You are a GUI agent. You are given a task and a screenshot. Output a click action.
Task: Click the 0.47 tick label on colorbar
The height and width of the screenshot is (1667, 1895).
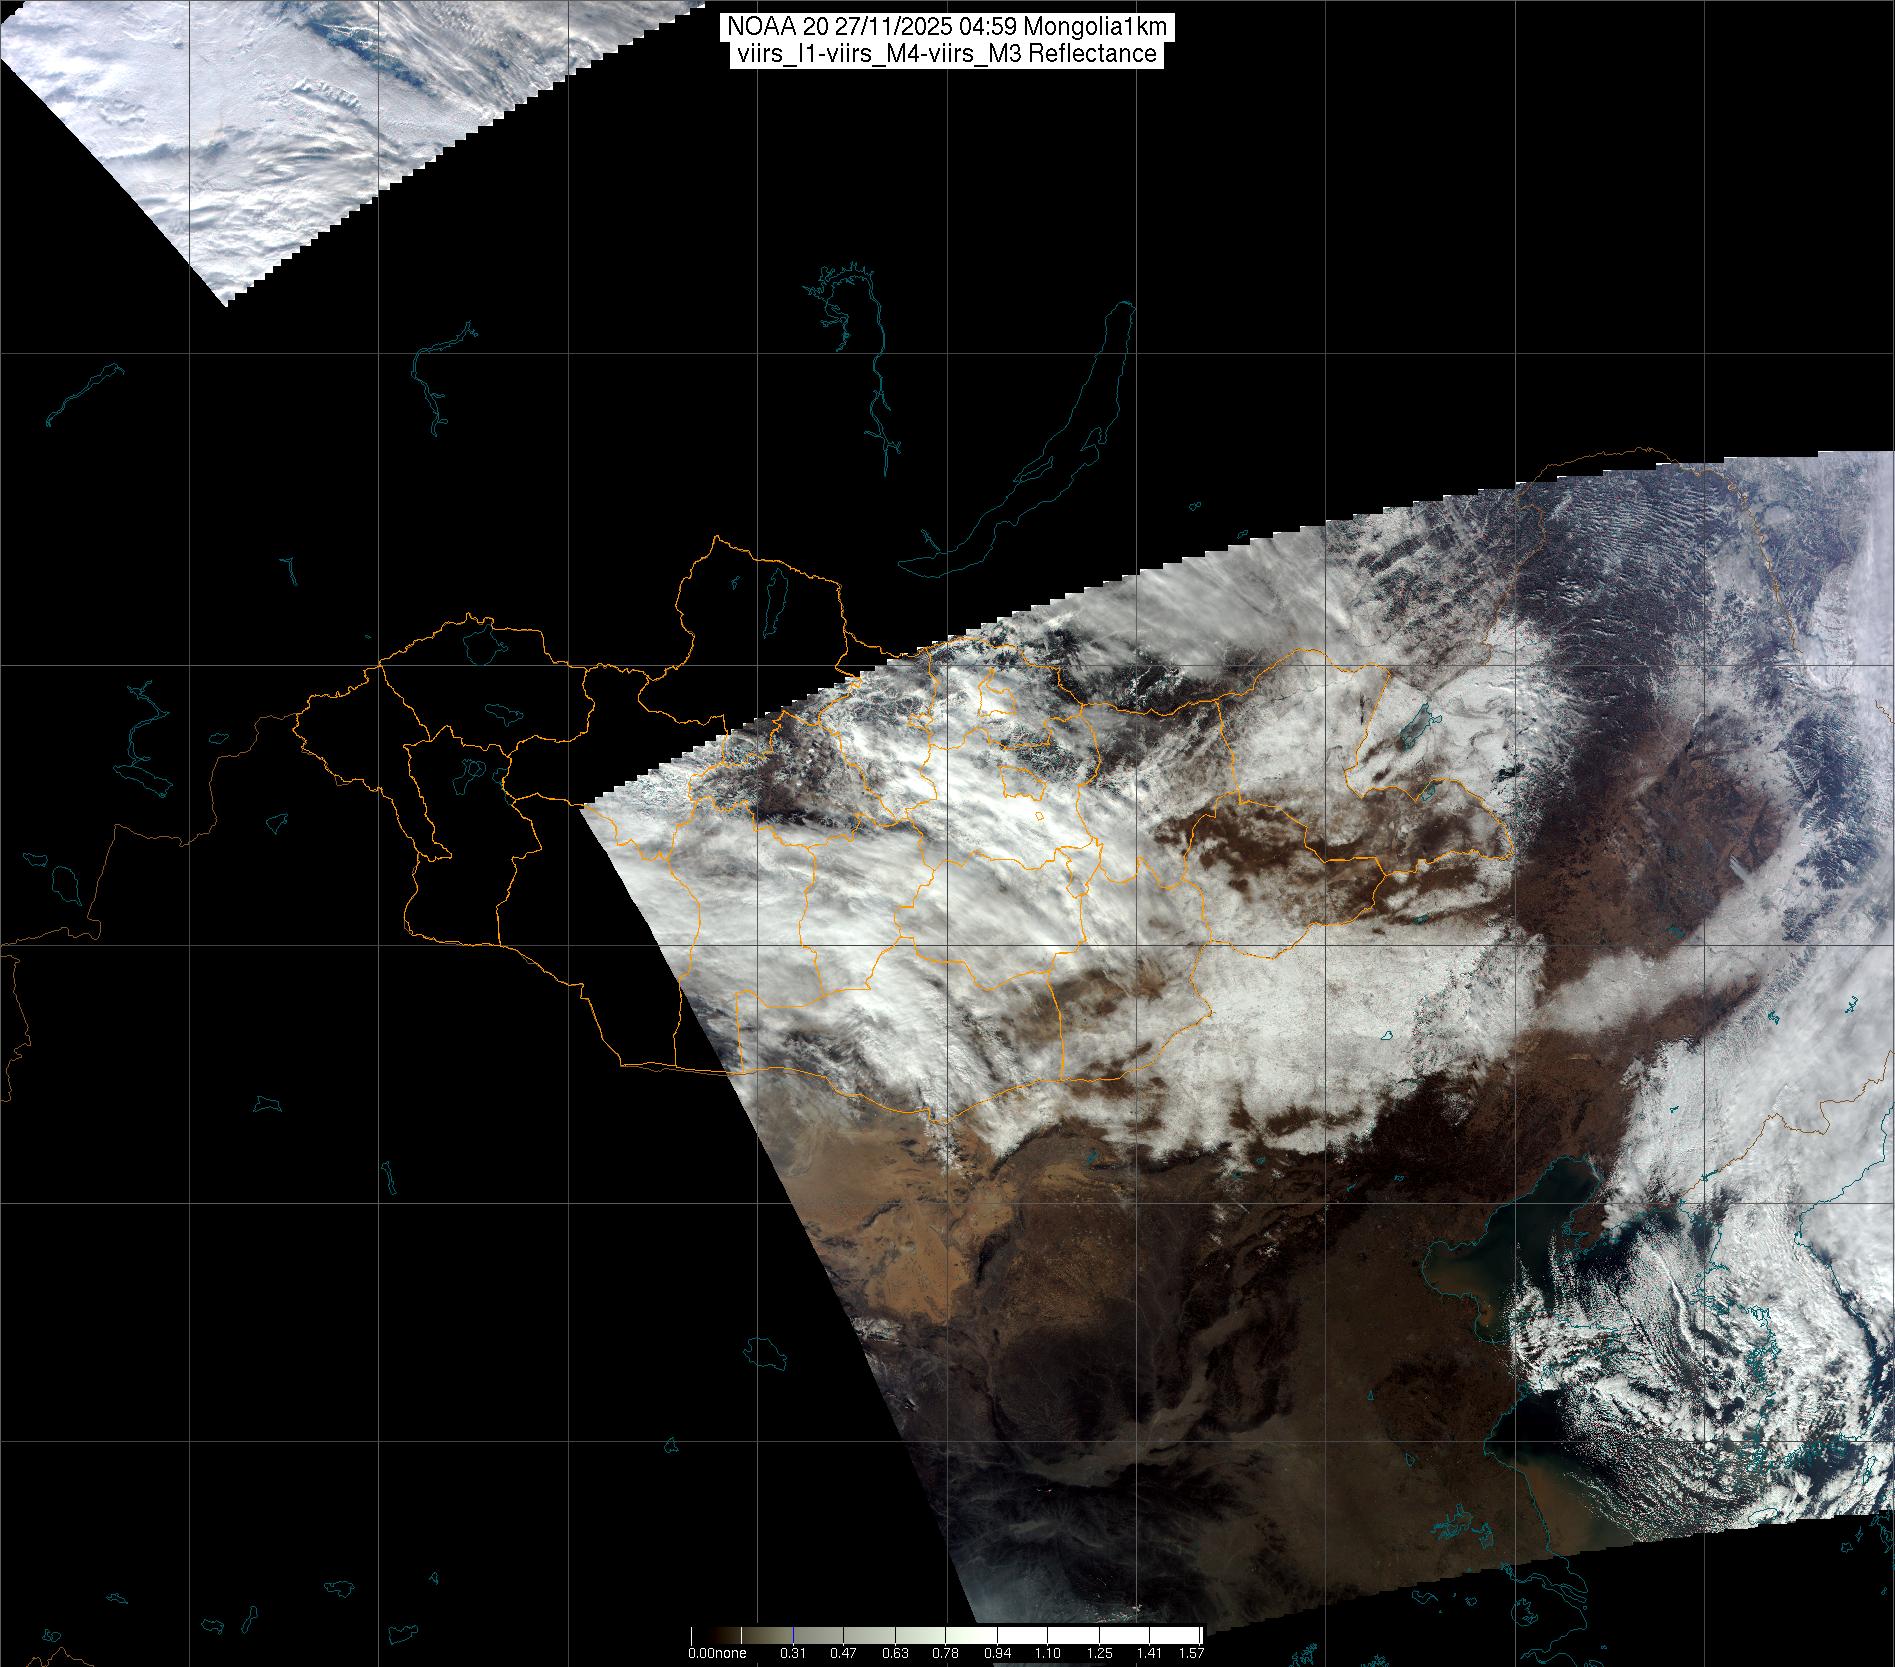coord(842,1653)
